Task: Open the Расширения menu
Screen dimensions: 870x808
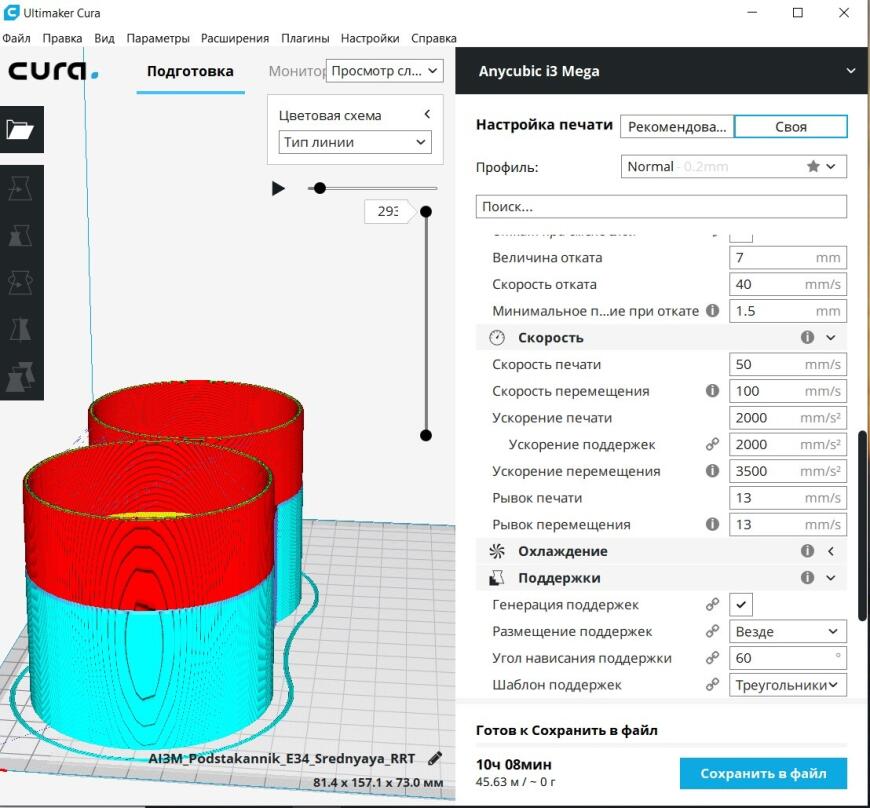Action: (x=235, y=38)
